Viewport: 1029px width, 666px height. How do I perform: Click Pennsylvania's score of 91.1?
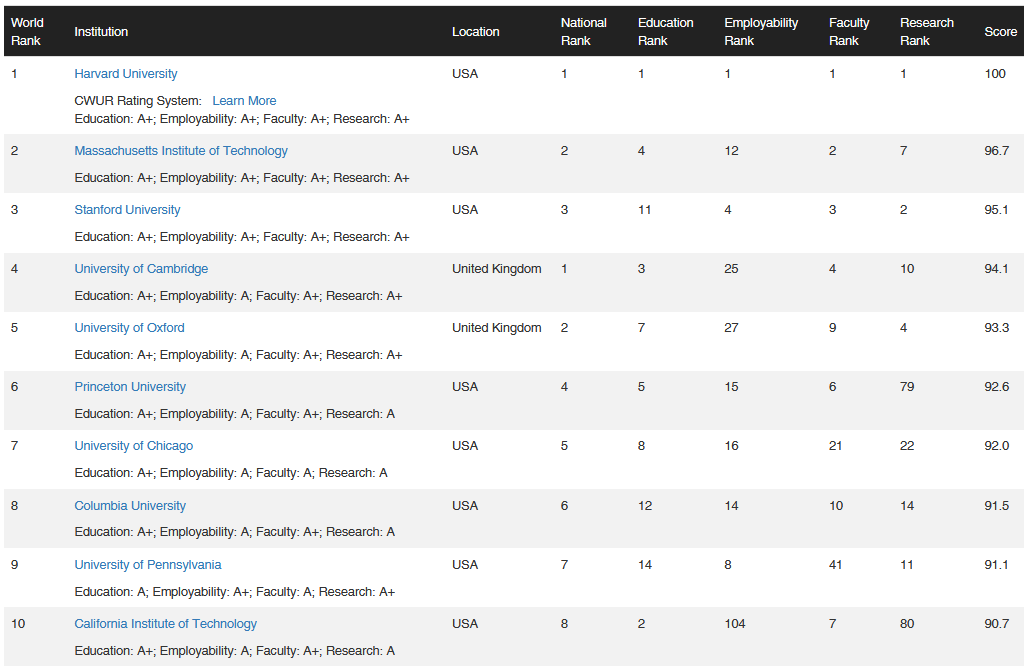coord(996,564)
